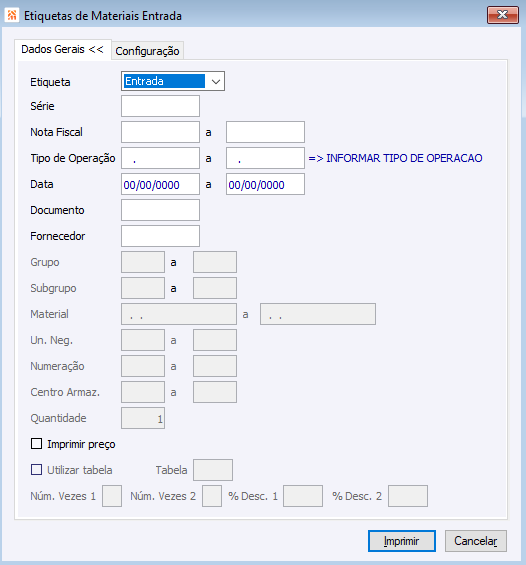Click the second Subgrupo range field

(x=215, y=288)
